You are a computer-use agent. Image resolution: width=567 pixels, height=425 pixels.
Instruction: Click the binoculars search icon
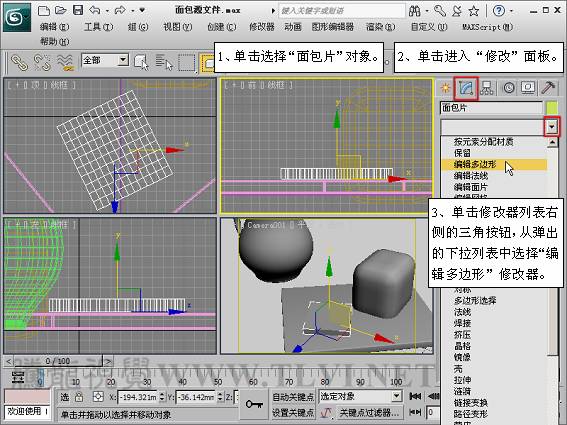[x=414, y=11]
